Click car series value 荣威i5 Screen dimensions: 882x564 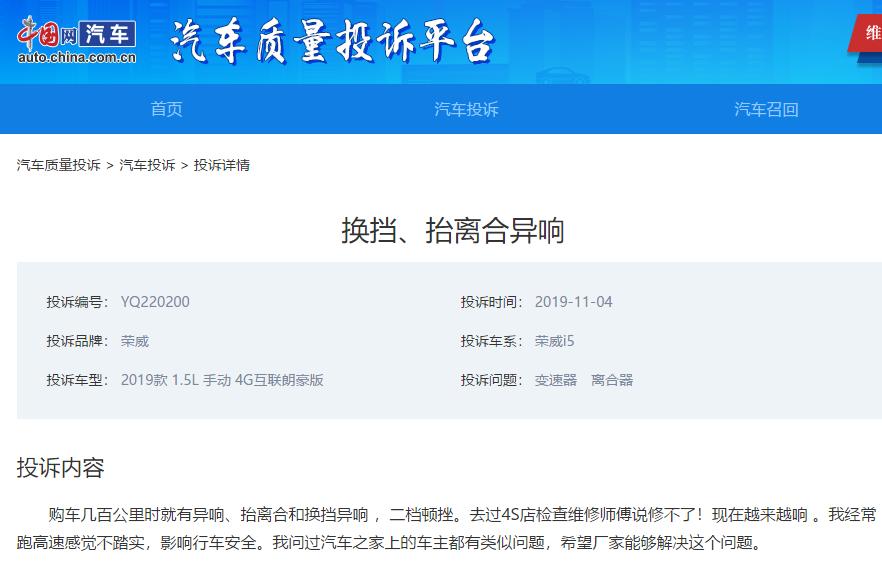tap(555, 341)
